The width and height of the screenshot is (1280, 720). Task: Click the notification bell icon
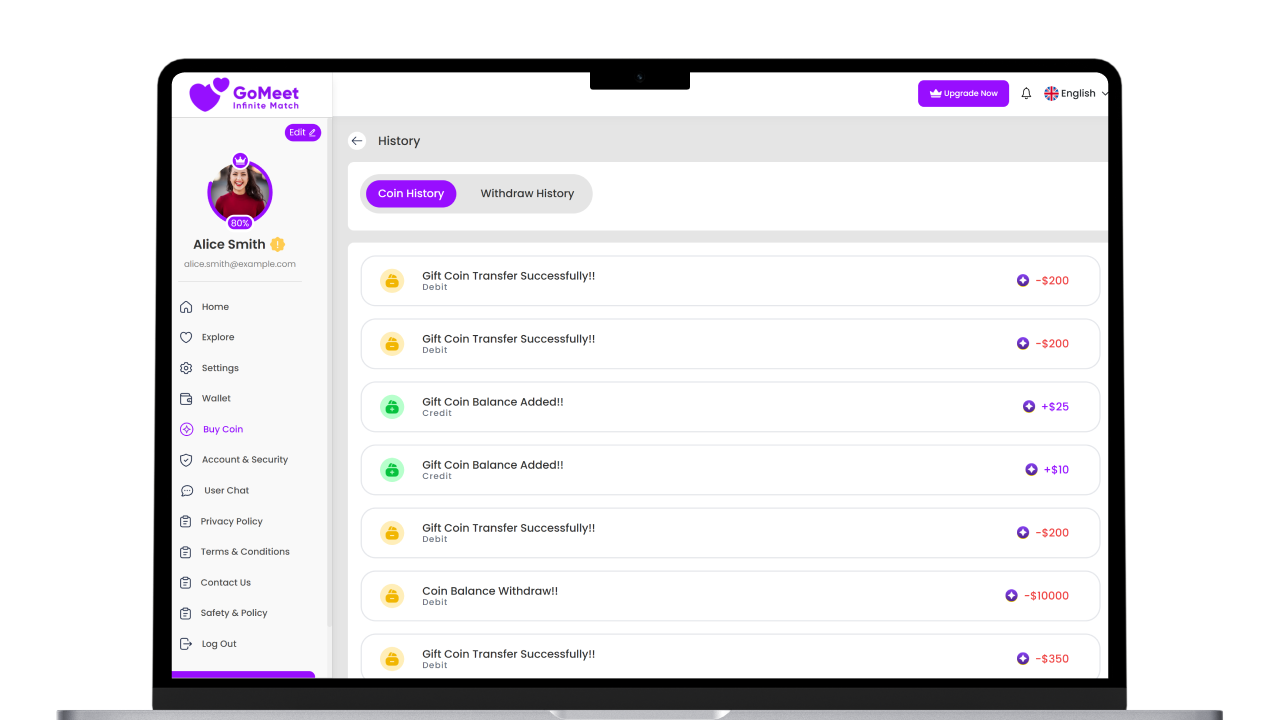1026,93
